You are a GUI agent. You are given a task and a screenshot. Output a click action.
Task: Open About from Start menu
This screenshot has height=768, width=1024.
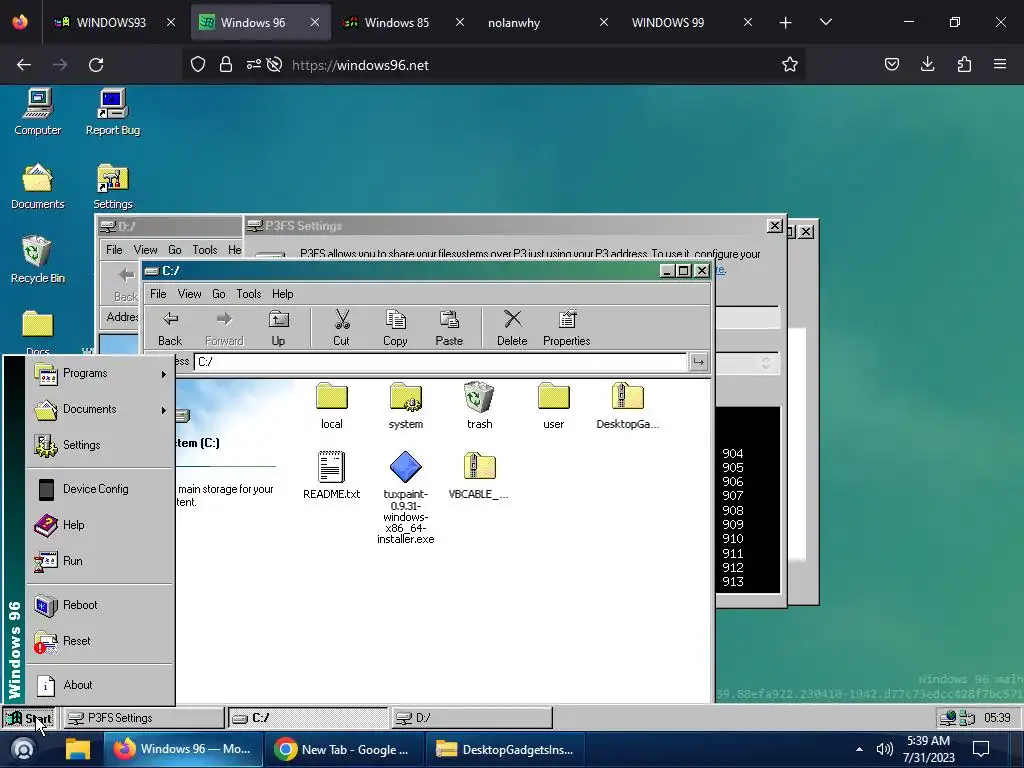[100, 685]
